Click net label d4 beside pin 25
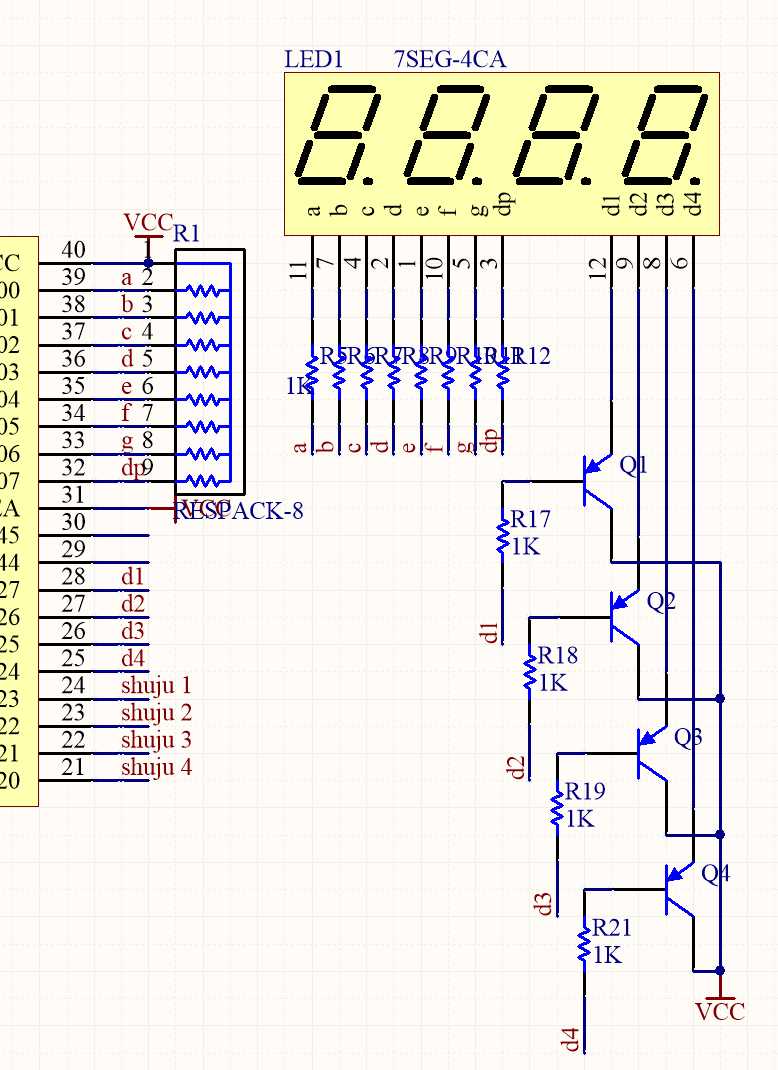 (x=132, y=659)
